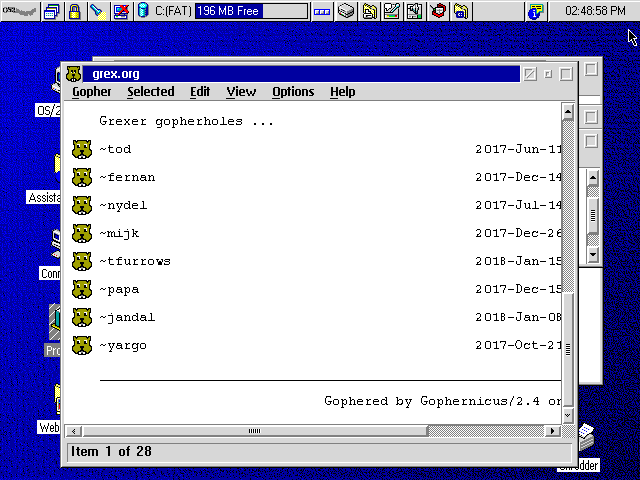The width and height of the screenshot is (640, 480).
Task: Open the Selected menu
Action: (x=150, y=92)
